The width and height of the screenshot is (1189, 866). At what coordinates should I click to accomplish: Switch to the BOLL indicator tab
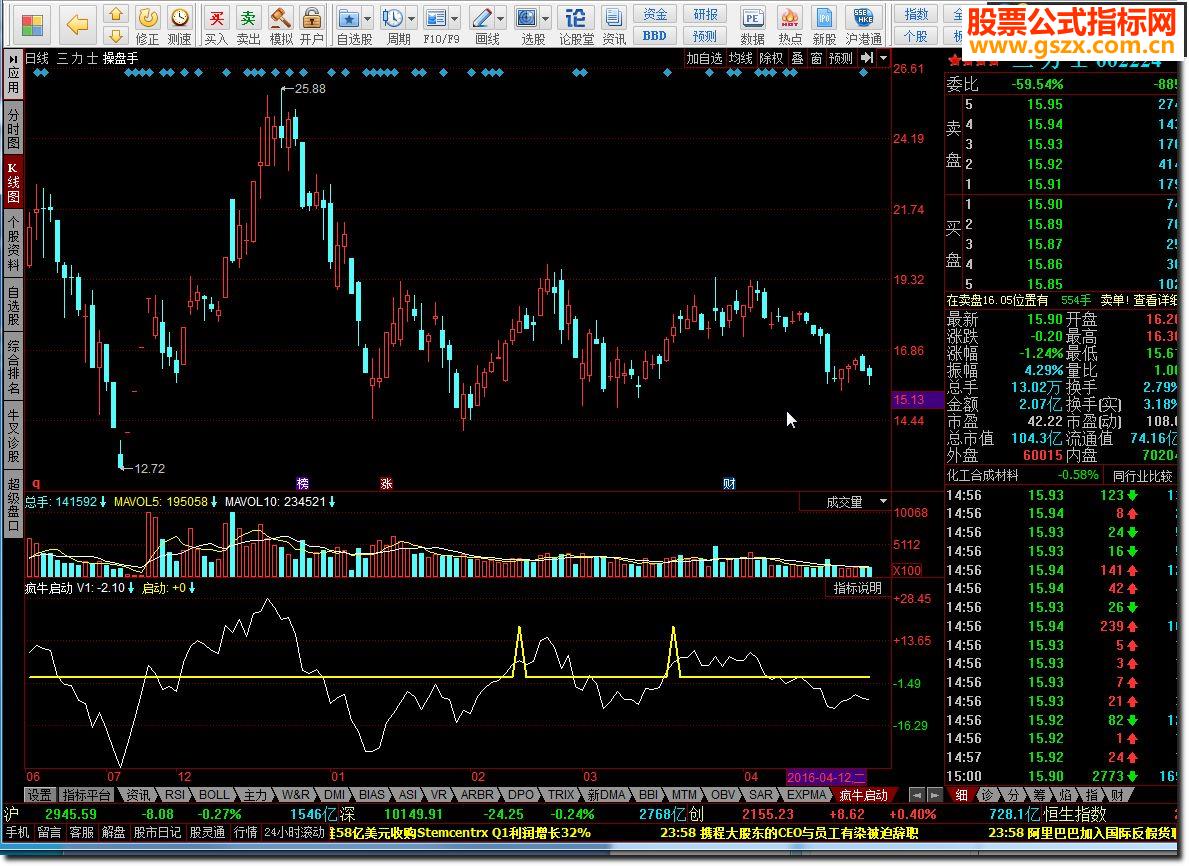coord(214,795)
